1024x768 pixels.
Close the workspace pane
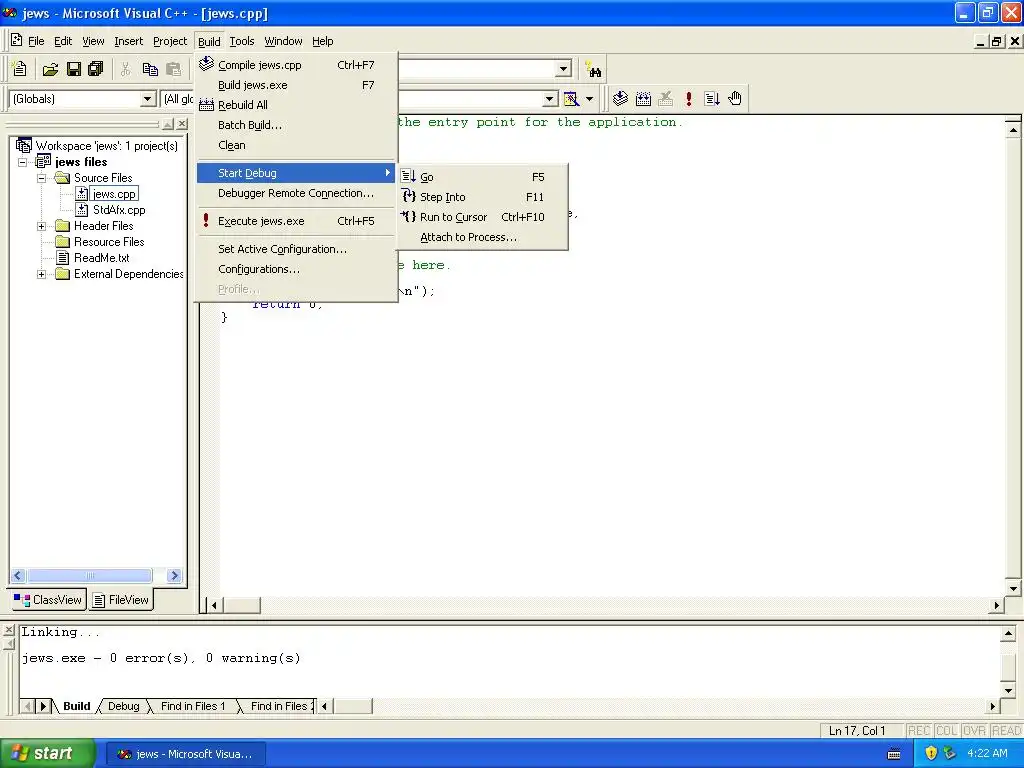click(182, 124)
